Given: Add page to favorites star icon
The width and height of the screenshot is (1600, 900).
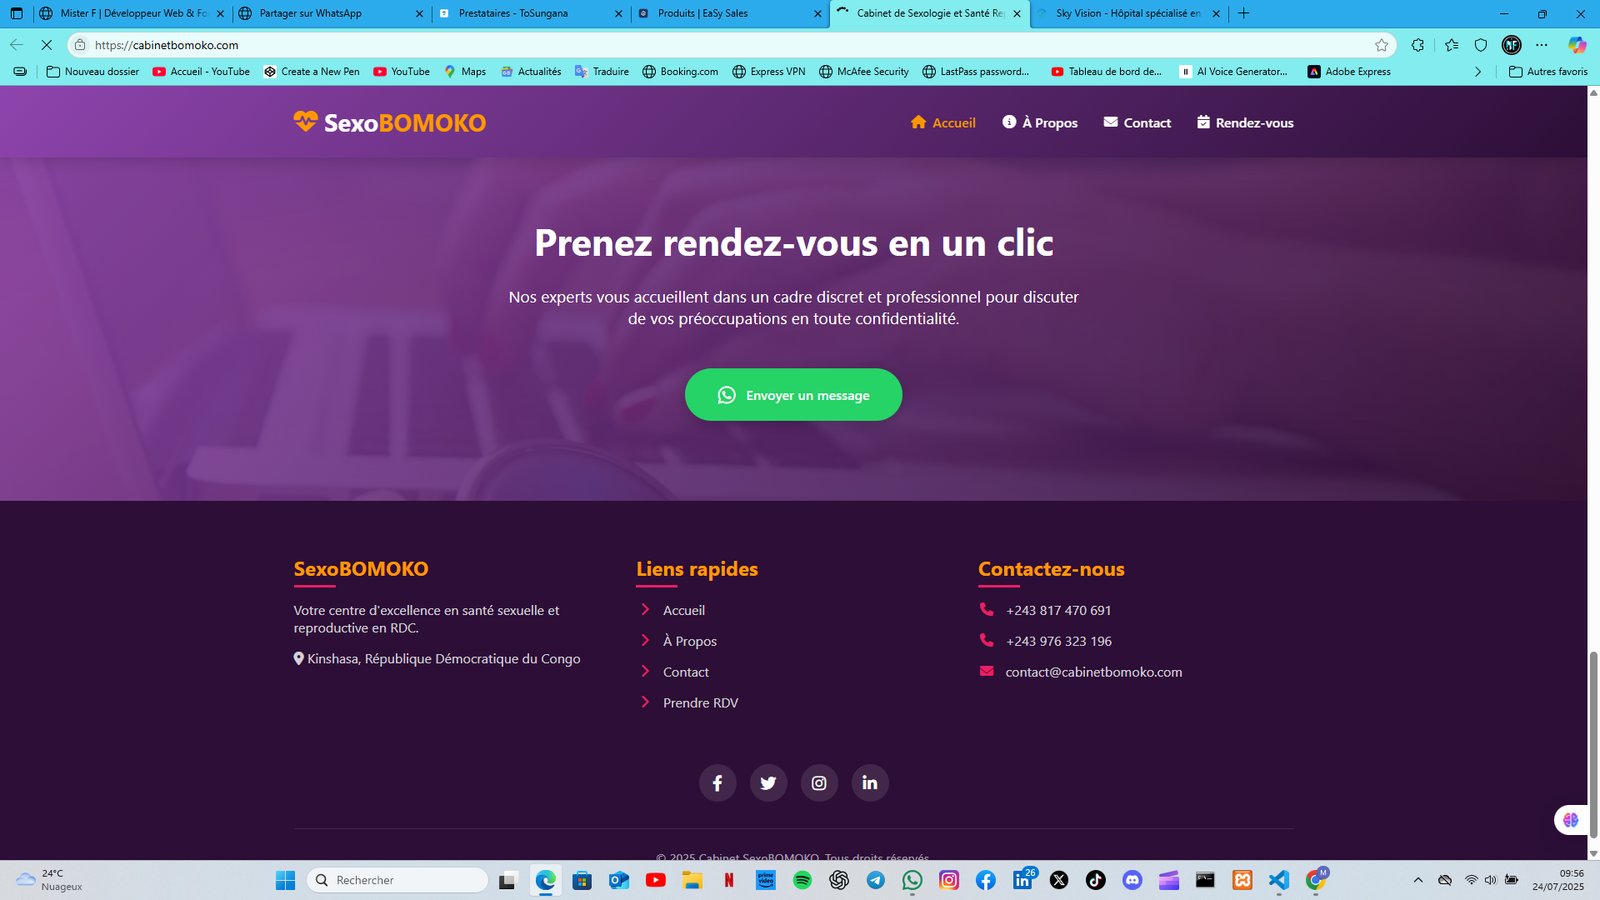Looking at the screenshot, I should point(1381,45).
